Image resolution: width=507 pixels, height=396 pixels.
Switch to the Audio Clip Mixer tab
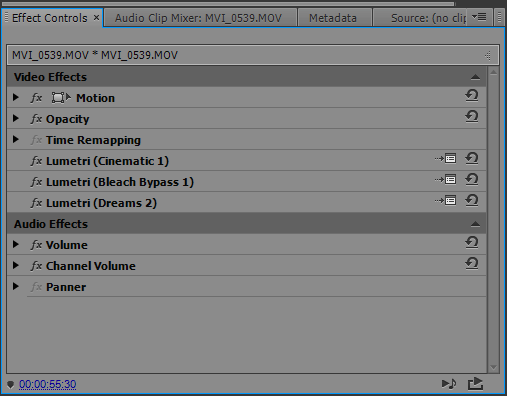(x=200, y=18)
